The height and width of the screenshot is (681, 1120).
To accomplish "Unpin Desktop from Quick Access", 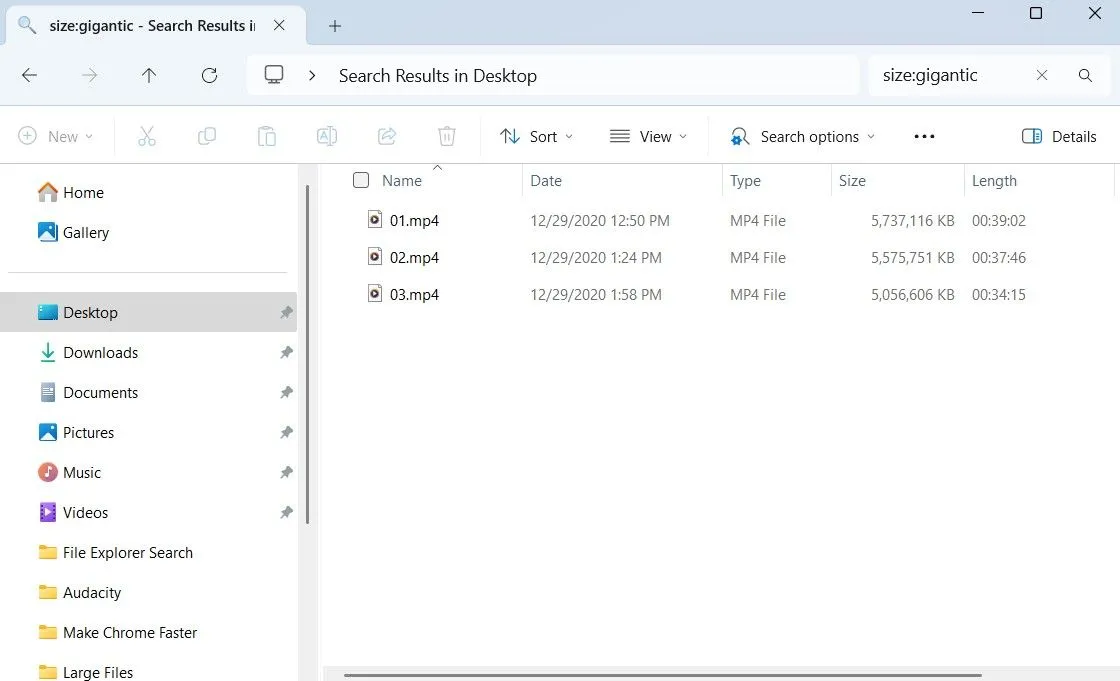I will pyautogui.click(x=287, y=312).
